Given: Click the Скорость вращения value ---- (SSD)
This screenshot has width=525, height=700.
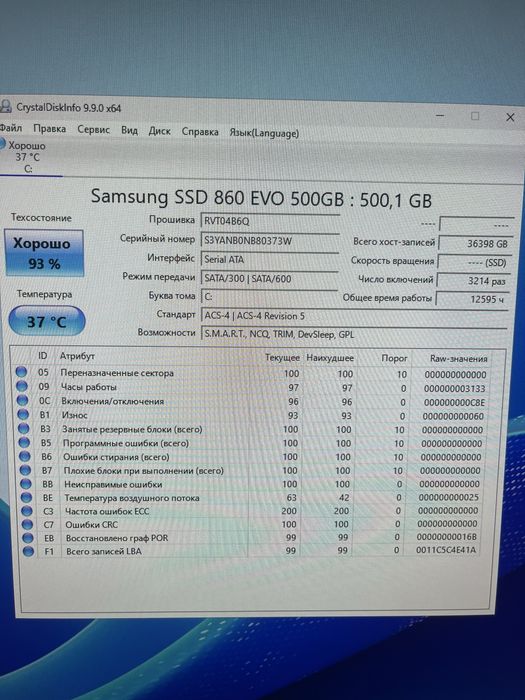Looking at the screenshot, I should (x=474, y=262).
